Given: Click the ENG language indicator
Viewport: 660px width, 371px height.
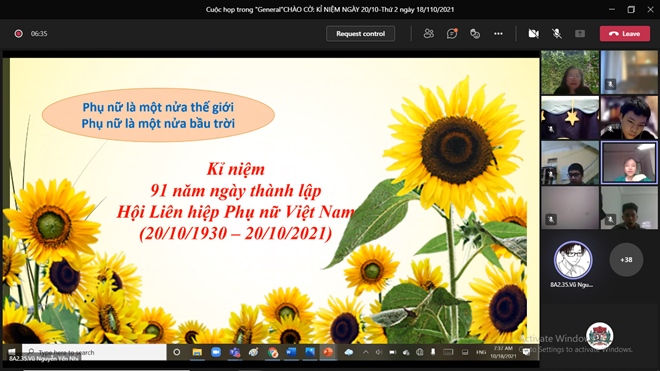Looking at the screenshot, I should point(481,352).
